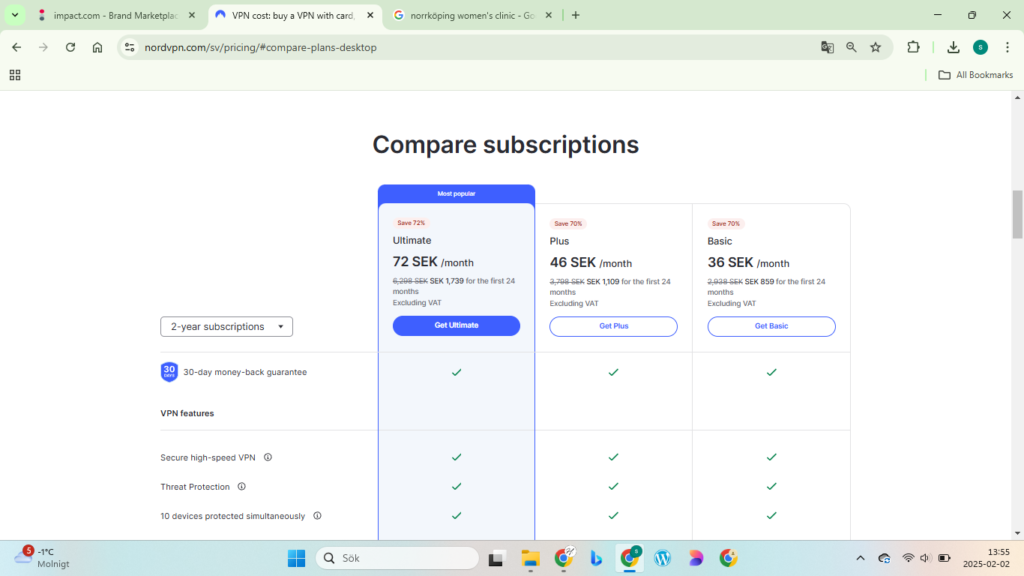Reload the NordVPN pricing page
The height and width of the screenshot is (576, 1024).
click(71, 47)
